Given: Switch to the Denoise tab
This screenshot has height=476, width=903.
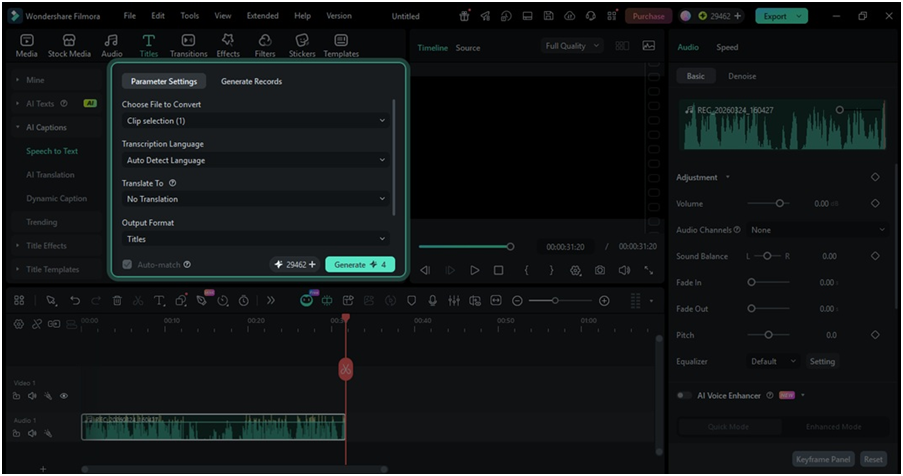Looking at the screenshot, I should (742, 76).
